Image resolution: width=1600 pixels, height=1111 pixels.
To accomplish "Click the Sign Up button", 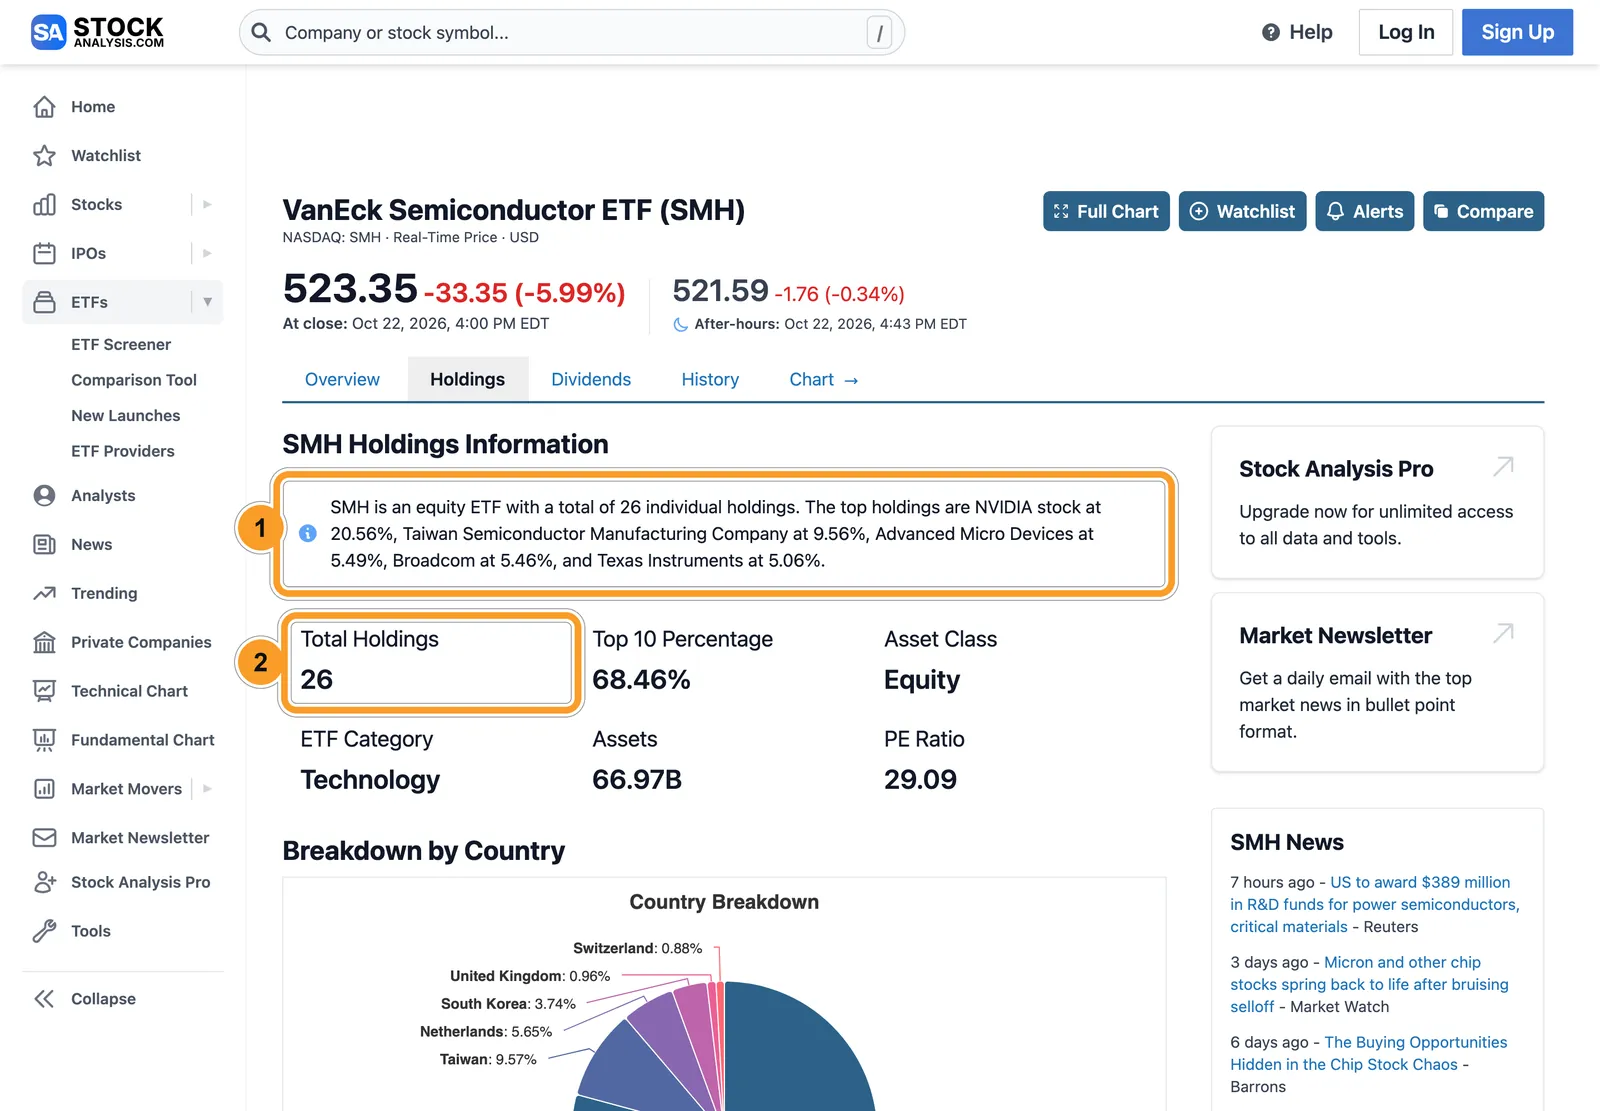I will 1517,32.
